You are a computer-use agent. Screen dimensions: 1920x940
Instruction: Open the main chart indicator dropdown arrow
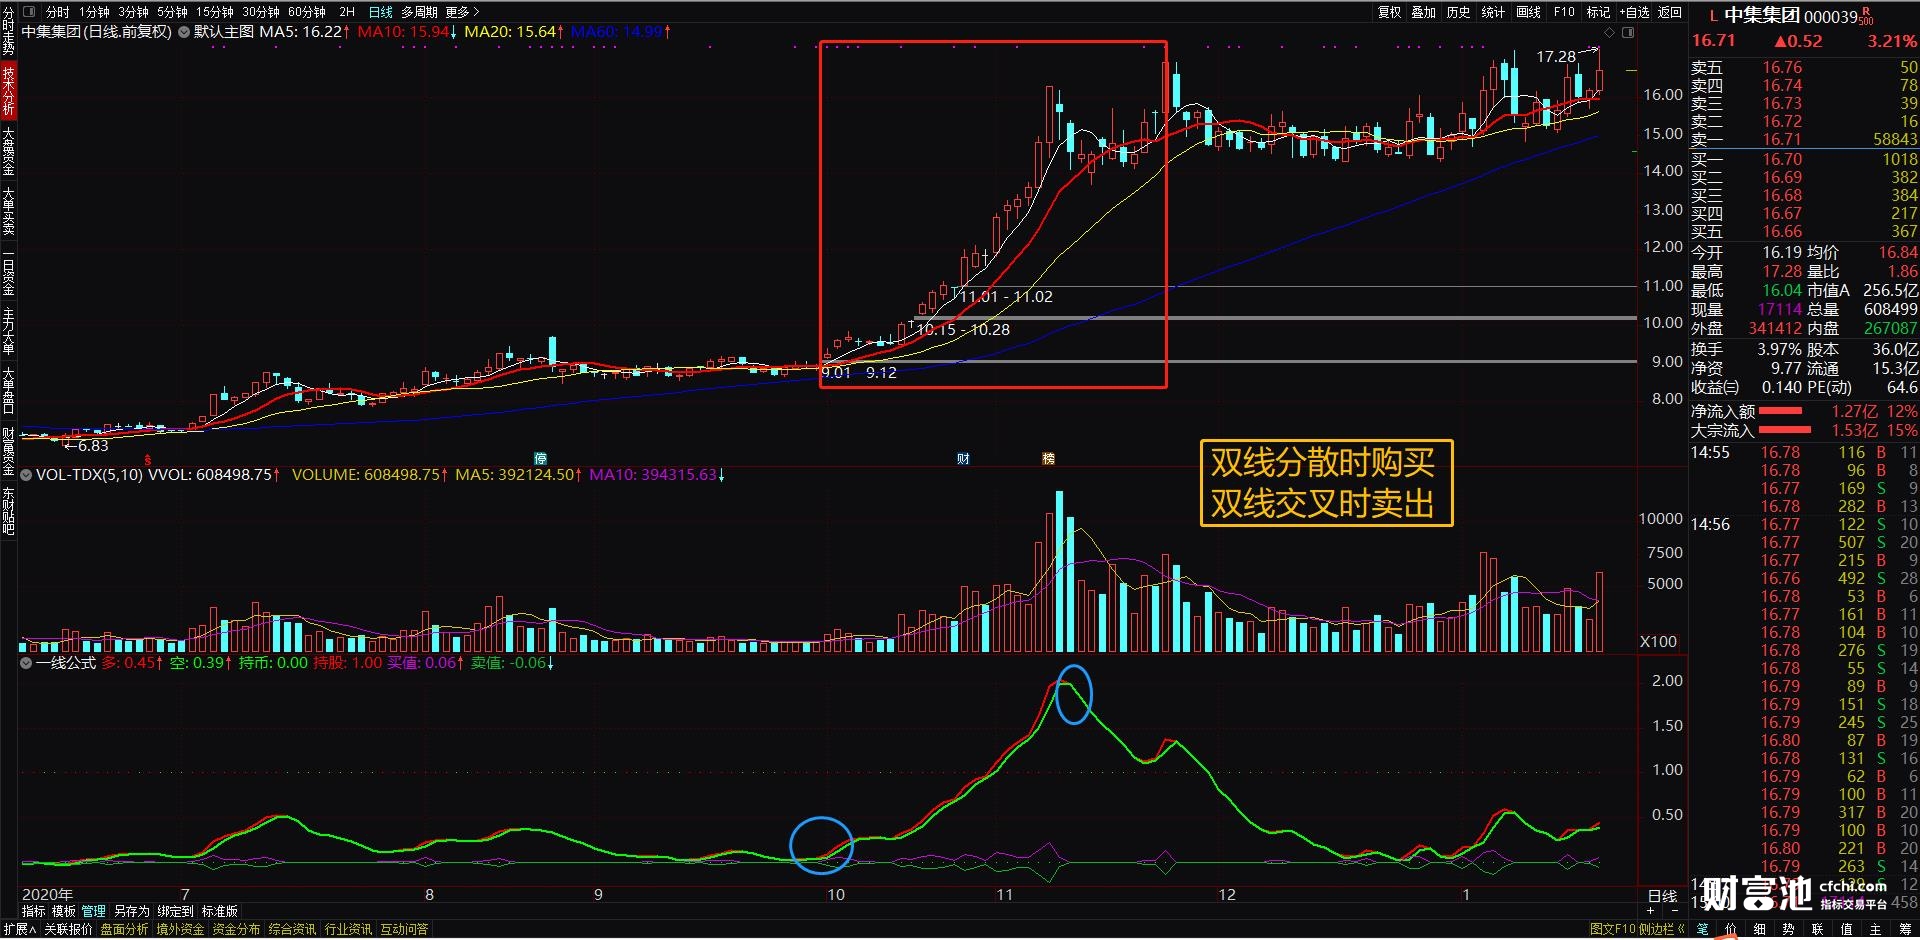[184, 32]
